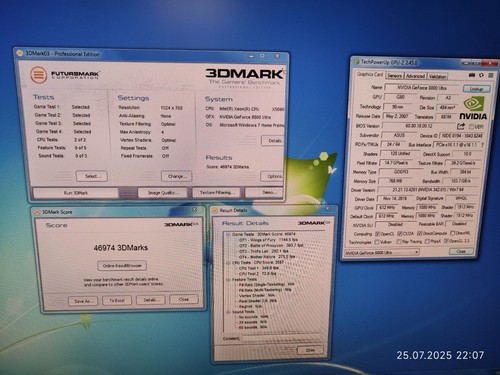500x375 pixels.
Task: Select the Pixel Shader 2.0 result row
Action: [258, 301]
